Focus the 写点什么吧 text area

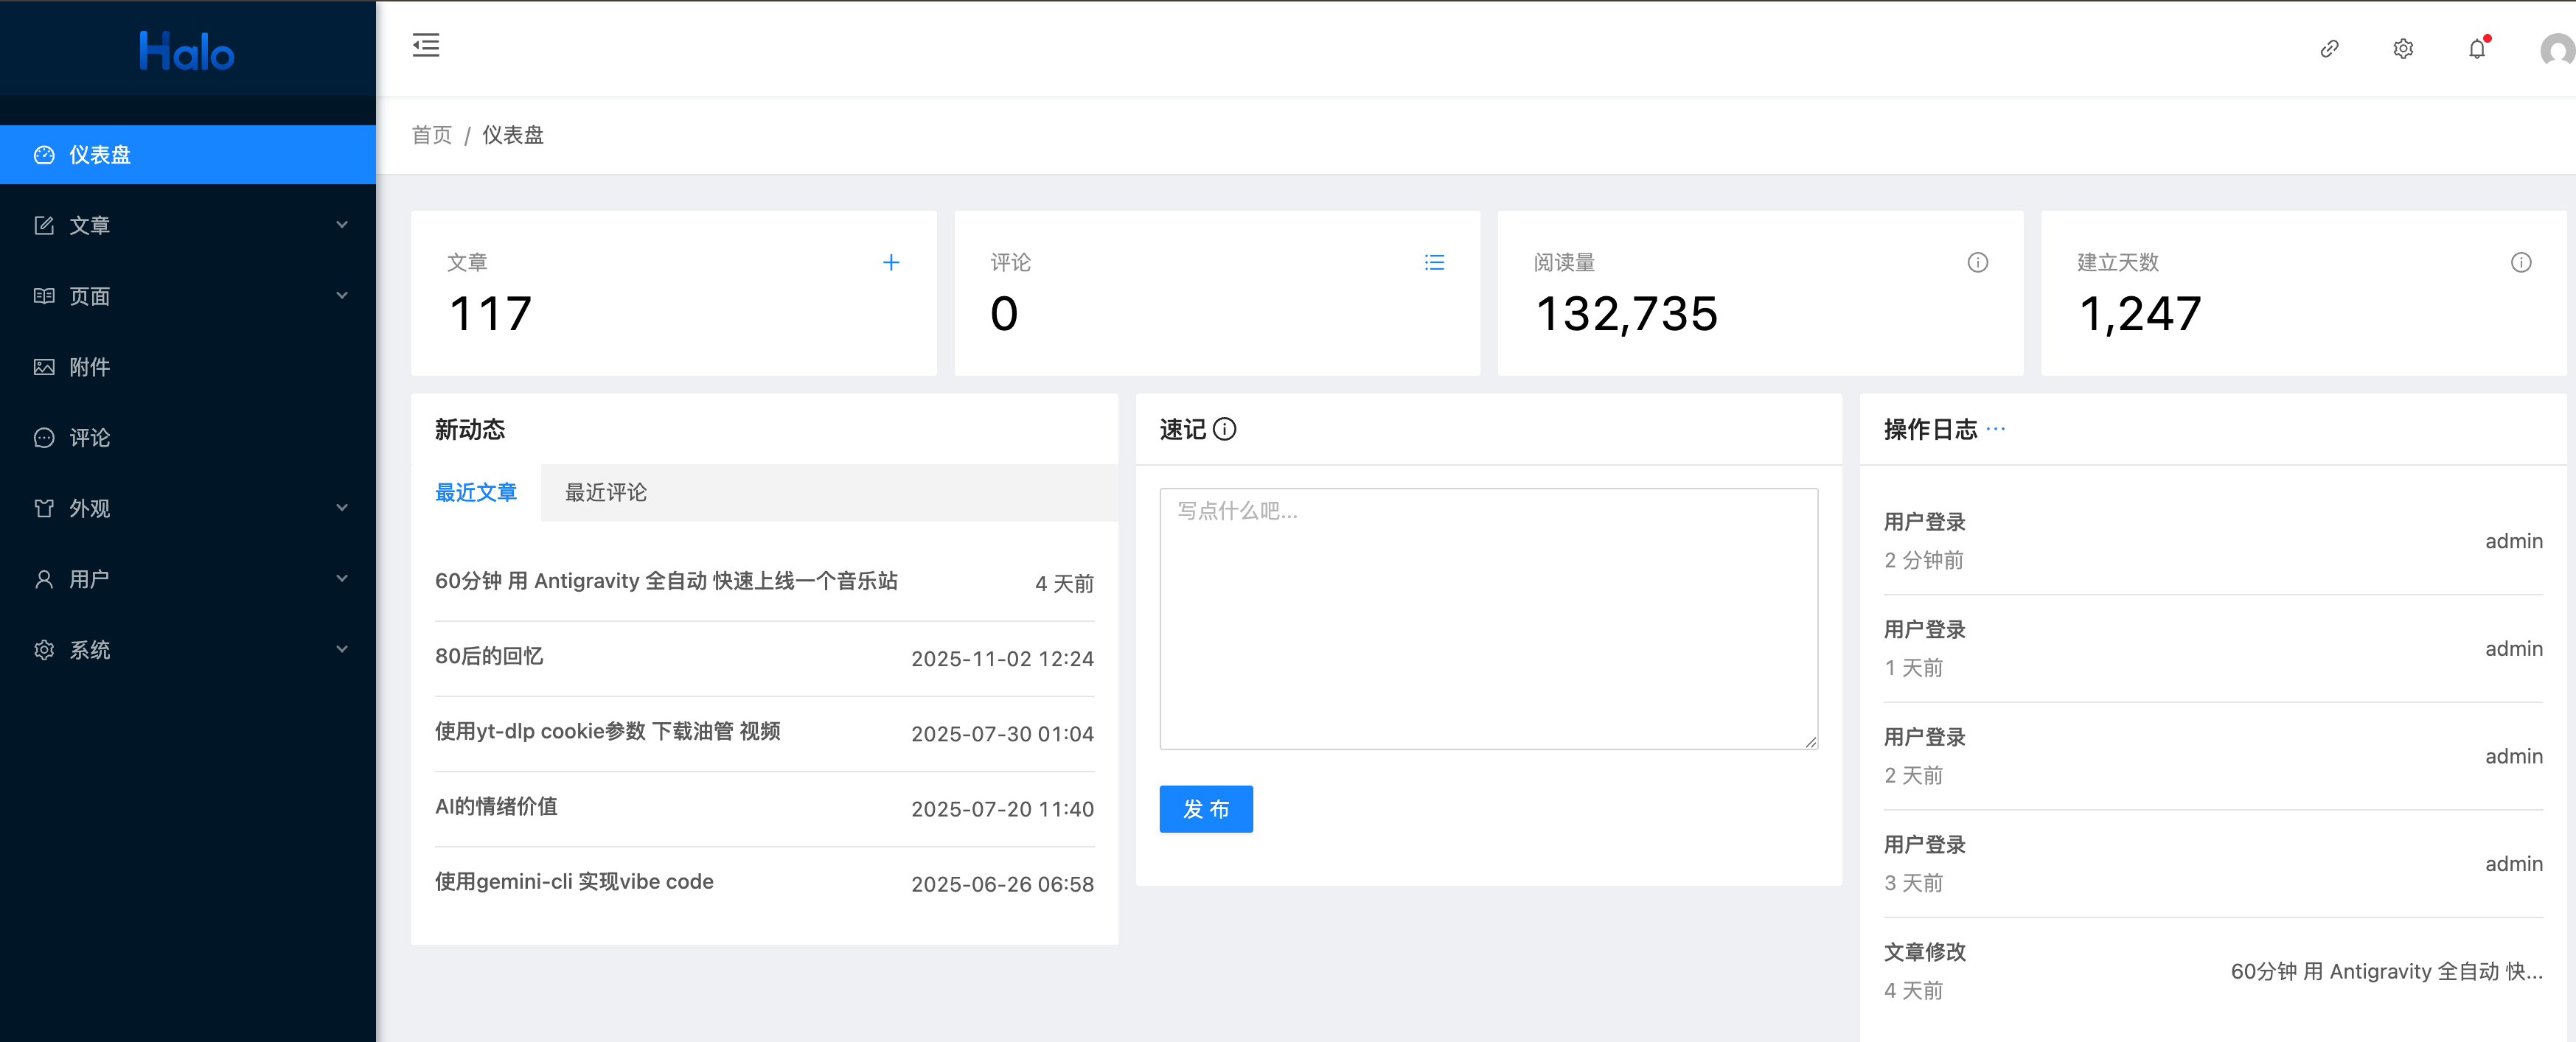click(x=1488, y=618)
